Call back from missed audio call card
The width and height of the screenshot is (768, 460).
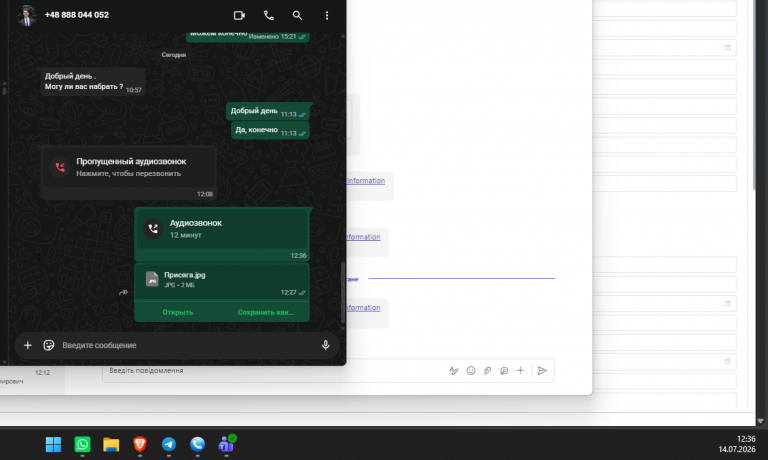click(128, 168)
